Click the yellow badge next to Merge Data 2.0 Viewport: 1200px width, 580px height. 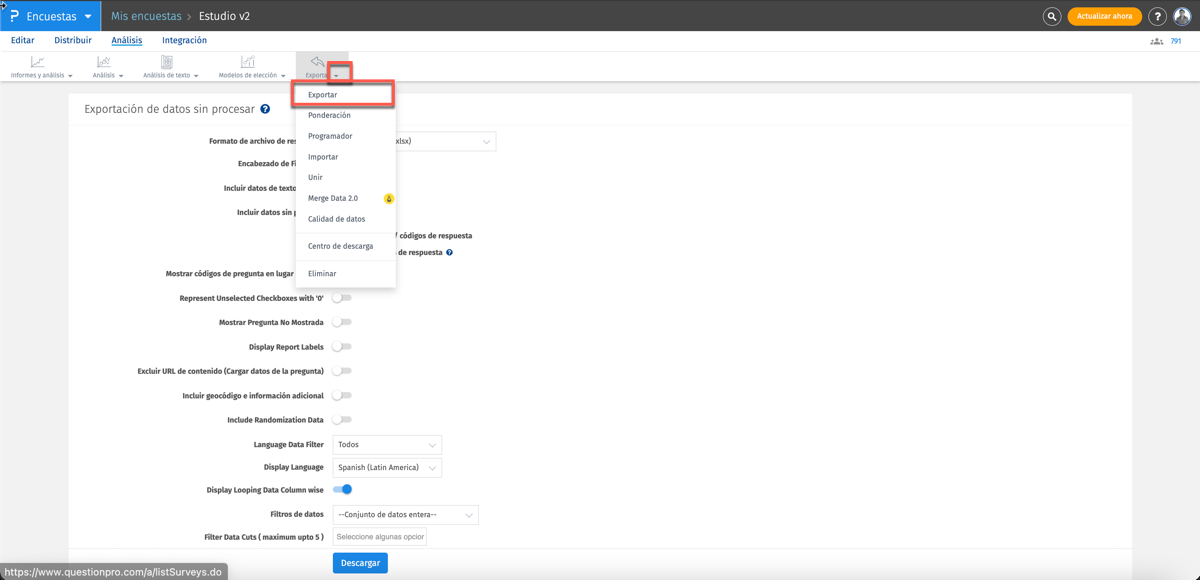coord(389,198)
